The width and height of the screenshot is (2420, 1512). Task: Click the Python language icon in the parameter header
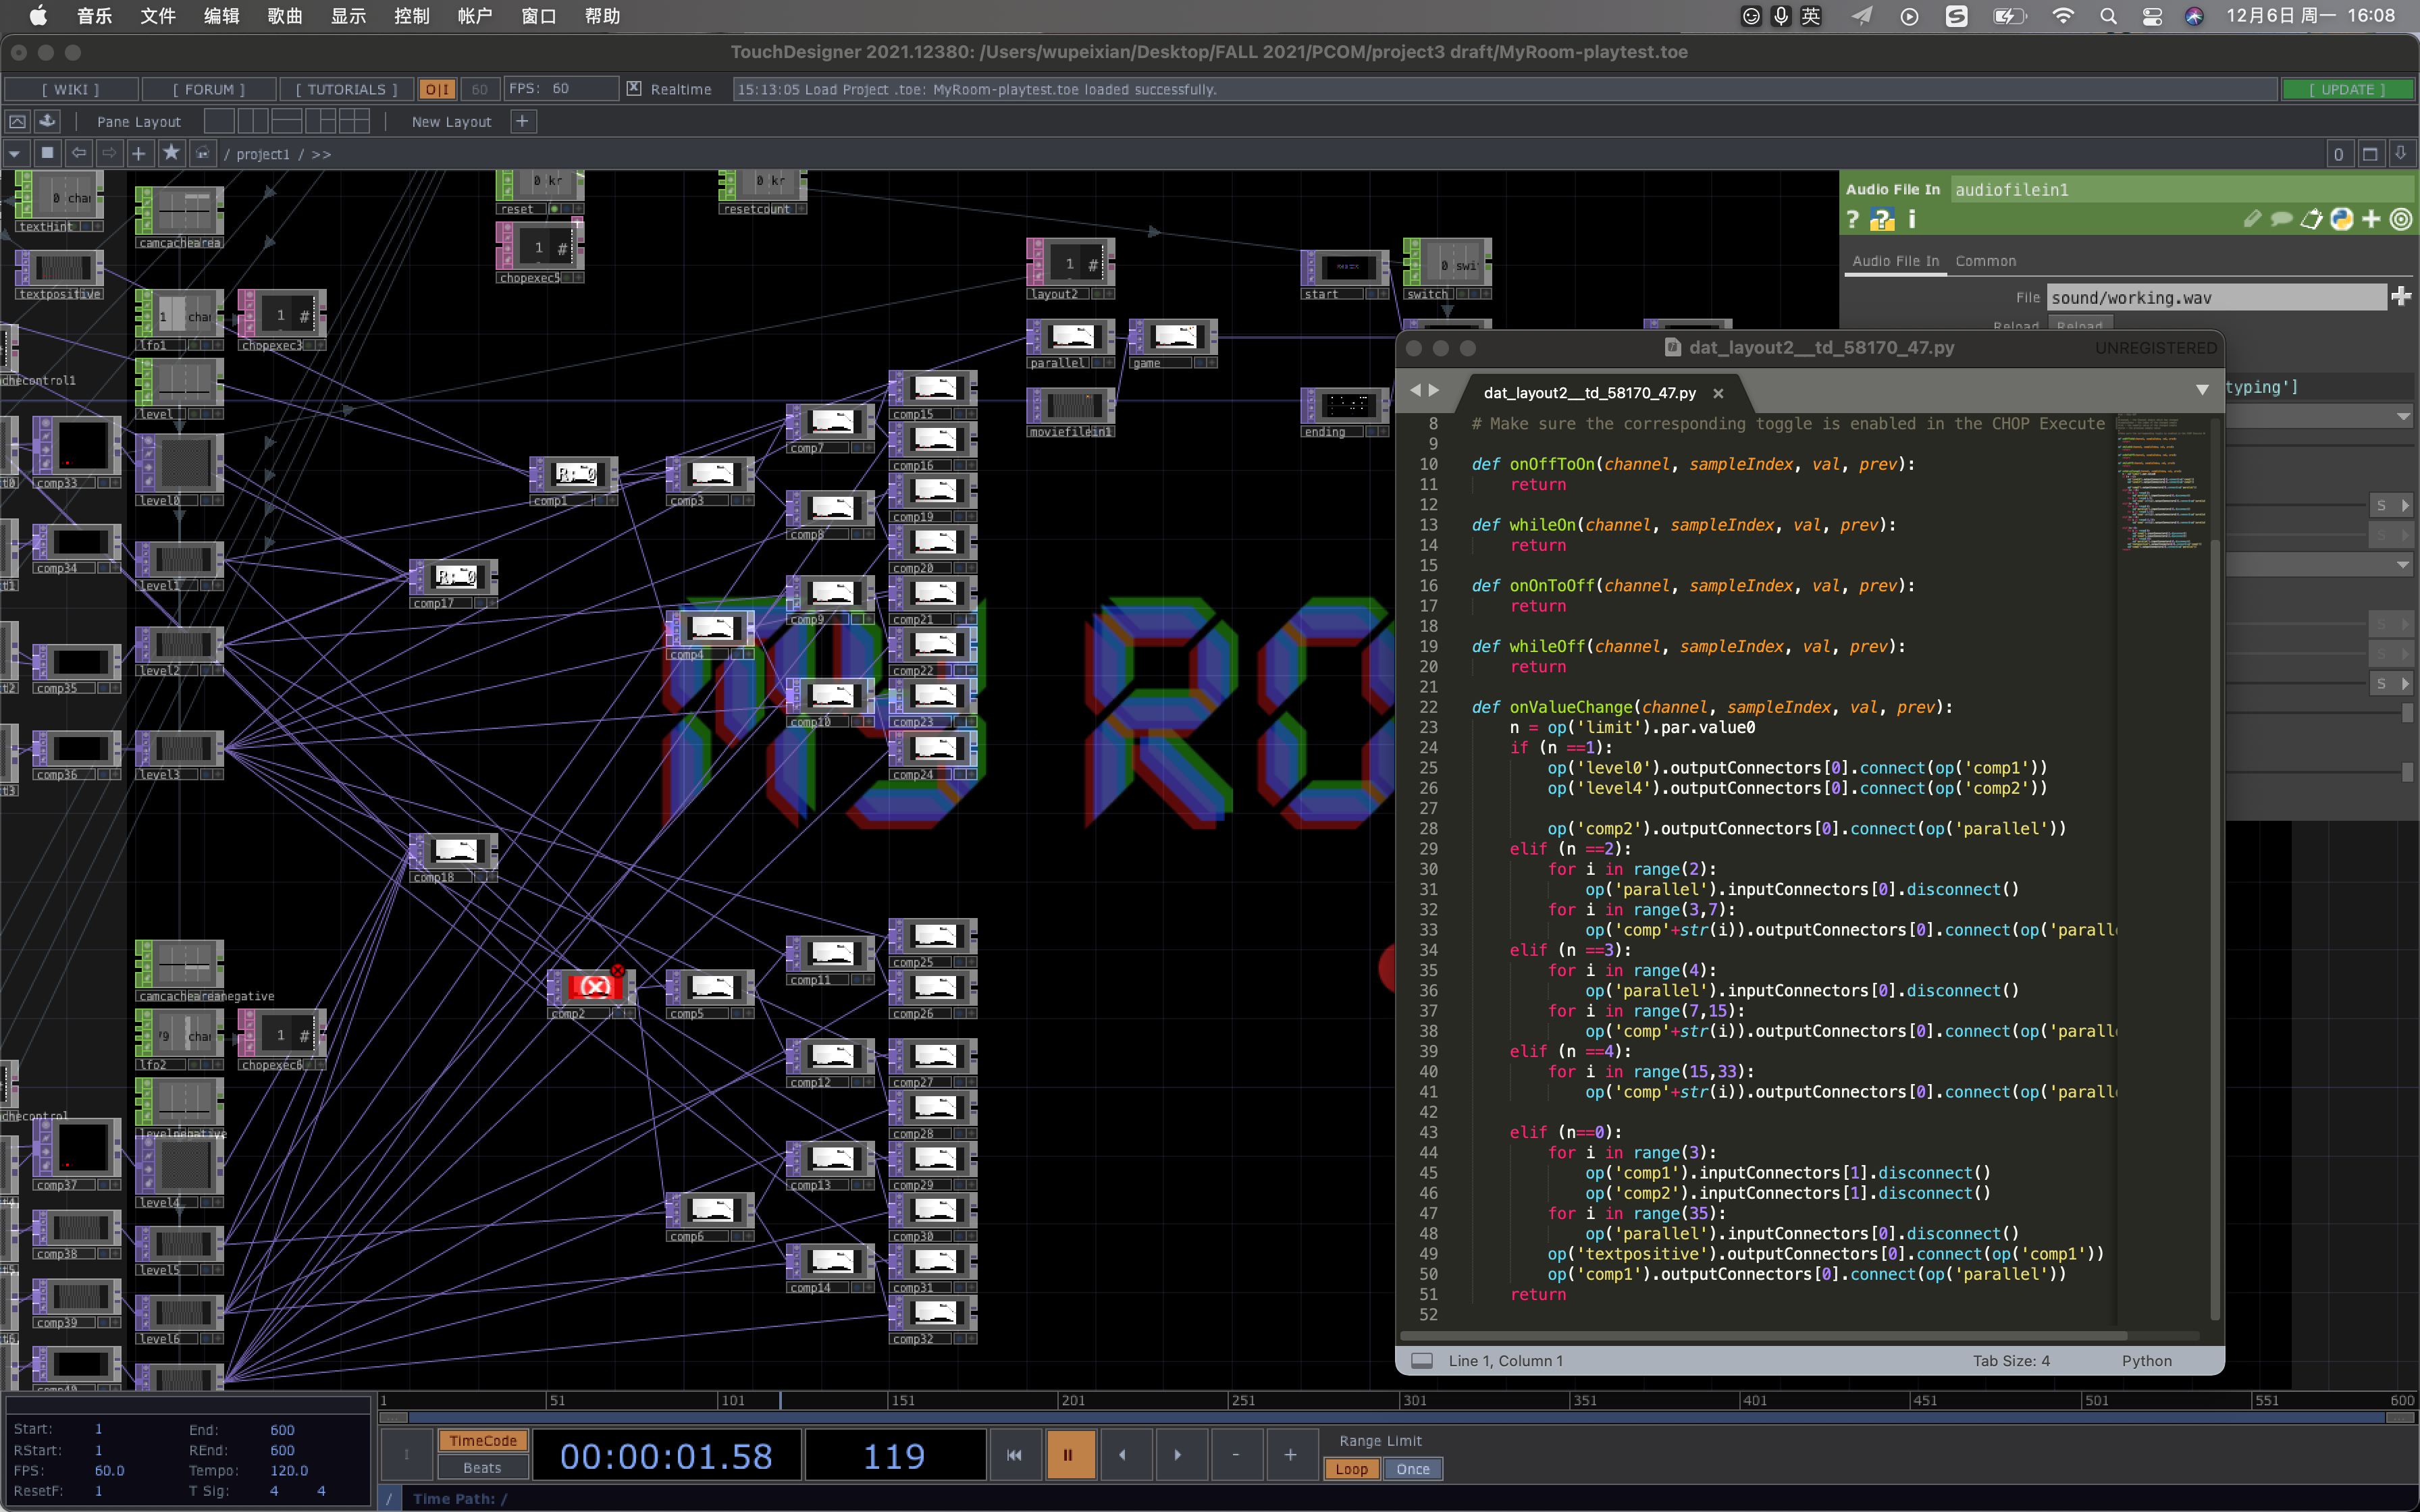point(2341,220)
